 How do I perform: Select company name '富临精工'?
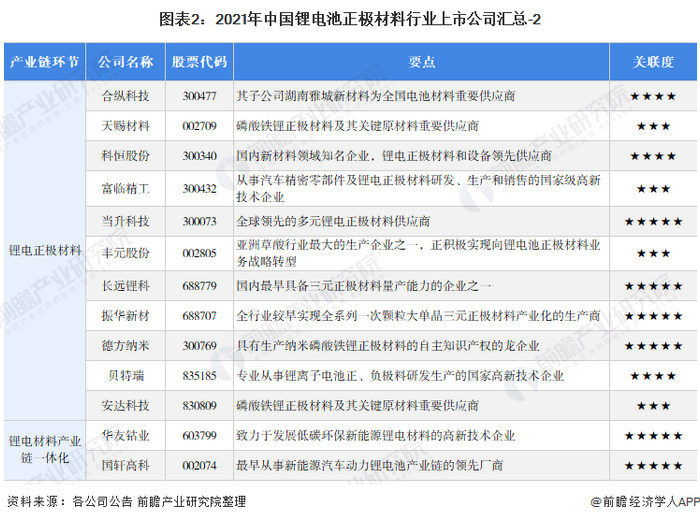(x=125, y=188)
